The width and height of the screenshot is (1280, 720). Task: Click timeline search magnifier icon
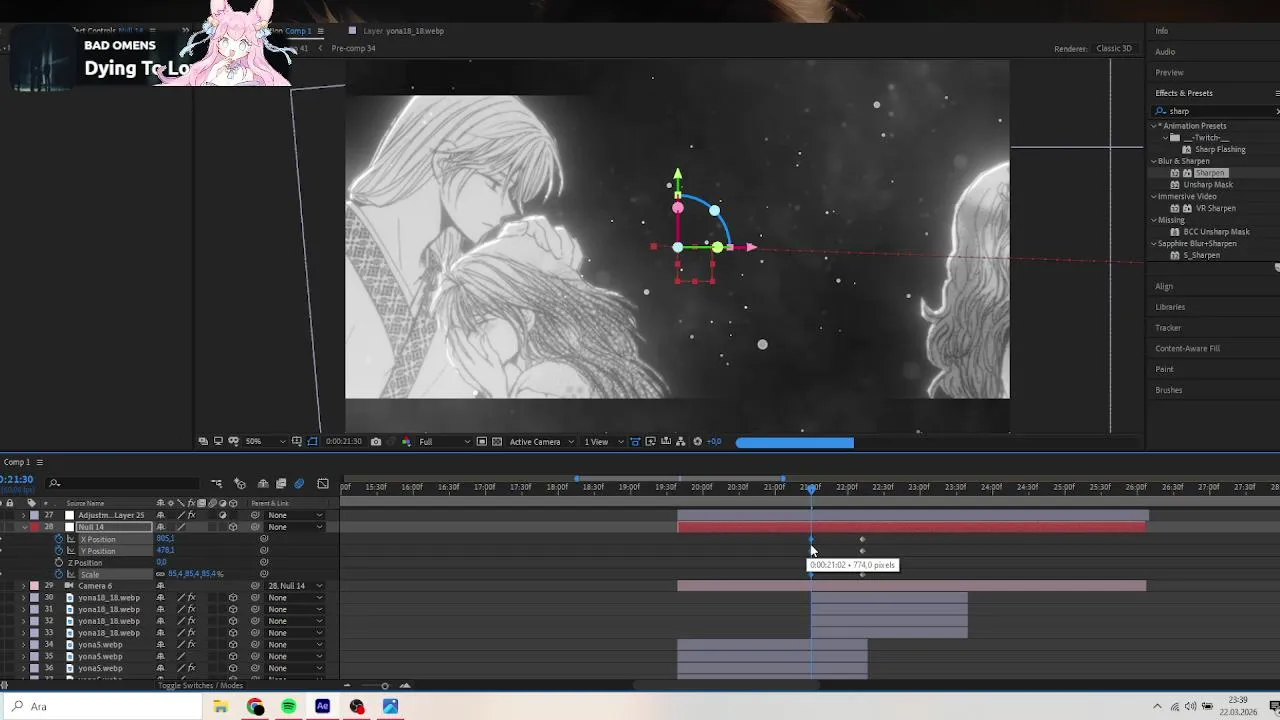click(54, 483)
